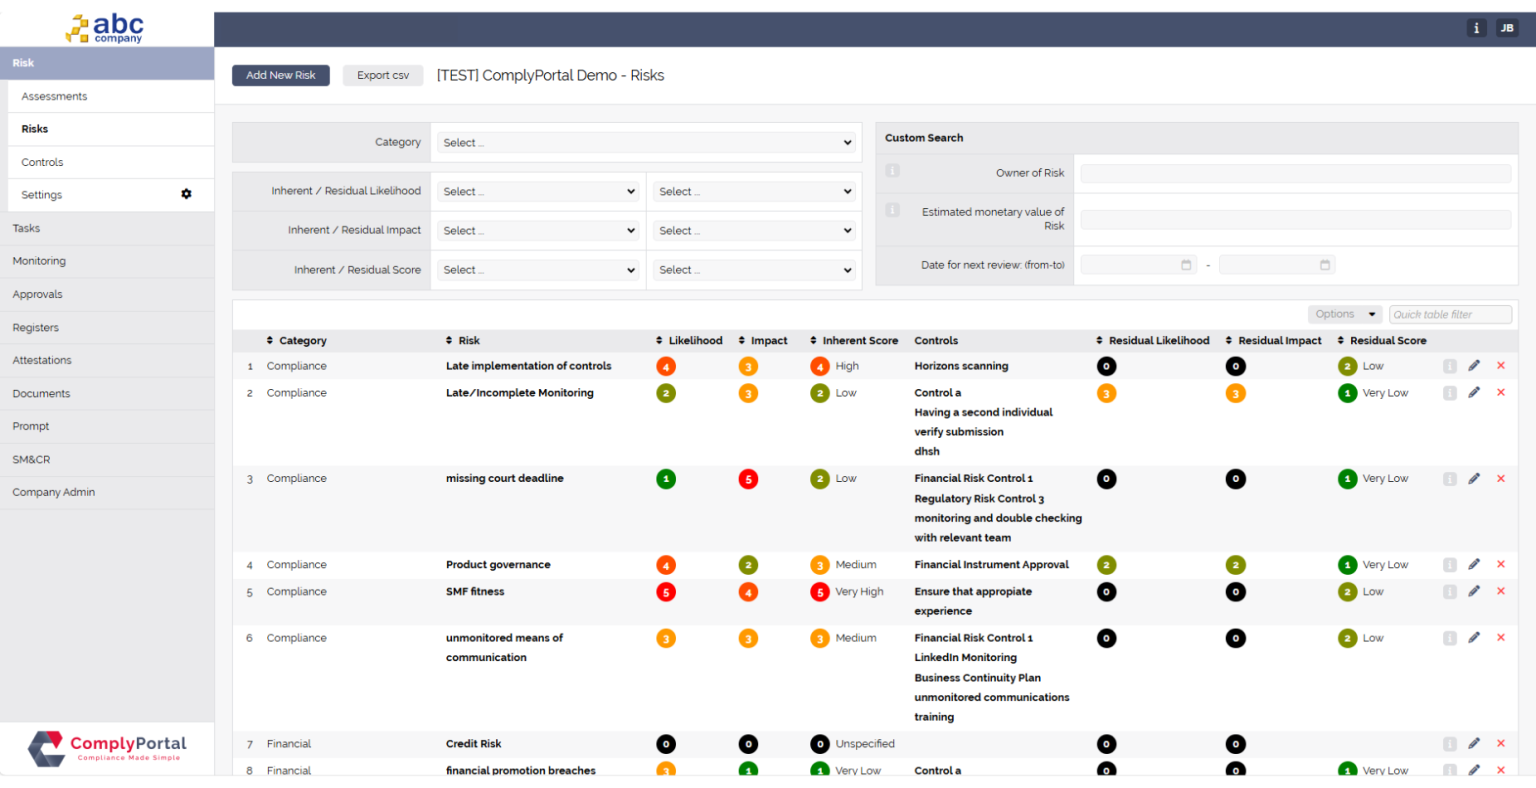The image size is (1536, 788).
Task: Click the Estimated monetary value of Risk field
Action: click(x=1294, y=218)
